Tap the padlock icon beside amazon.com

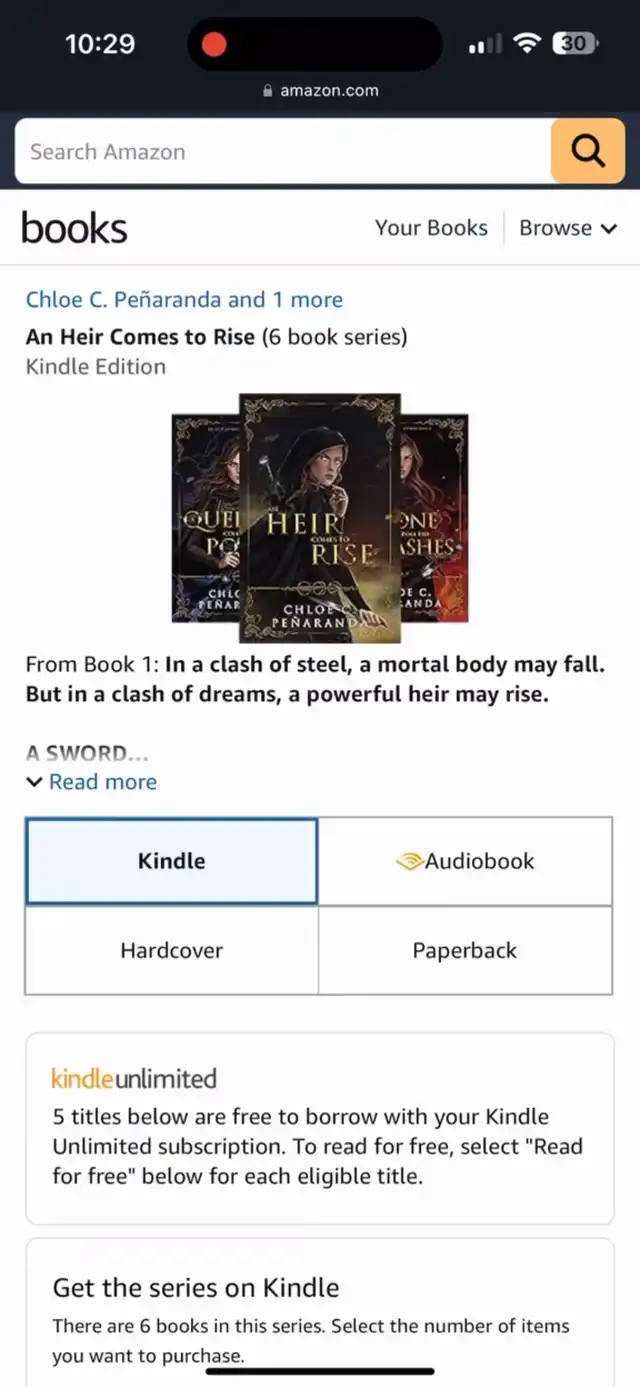point(267,91)
